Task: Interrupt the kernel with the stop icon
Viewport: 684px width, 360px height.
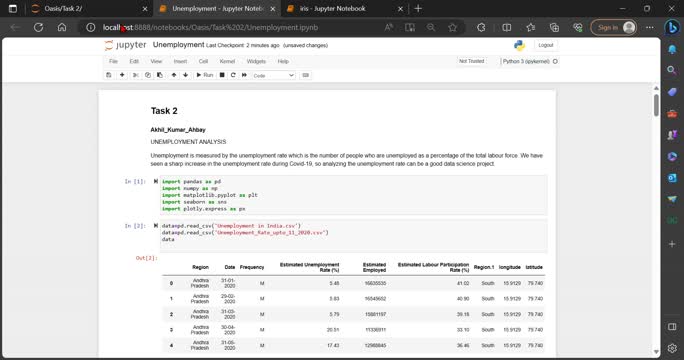Action: click(x=222, y=75)
